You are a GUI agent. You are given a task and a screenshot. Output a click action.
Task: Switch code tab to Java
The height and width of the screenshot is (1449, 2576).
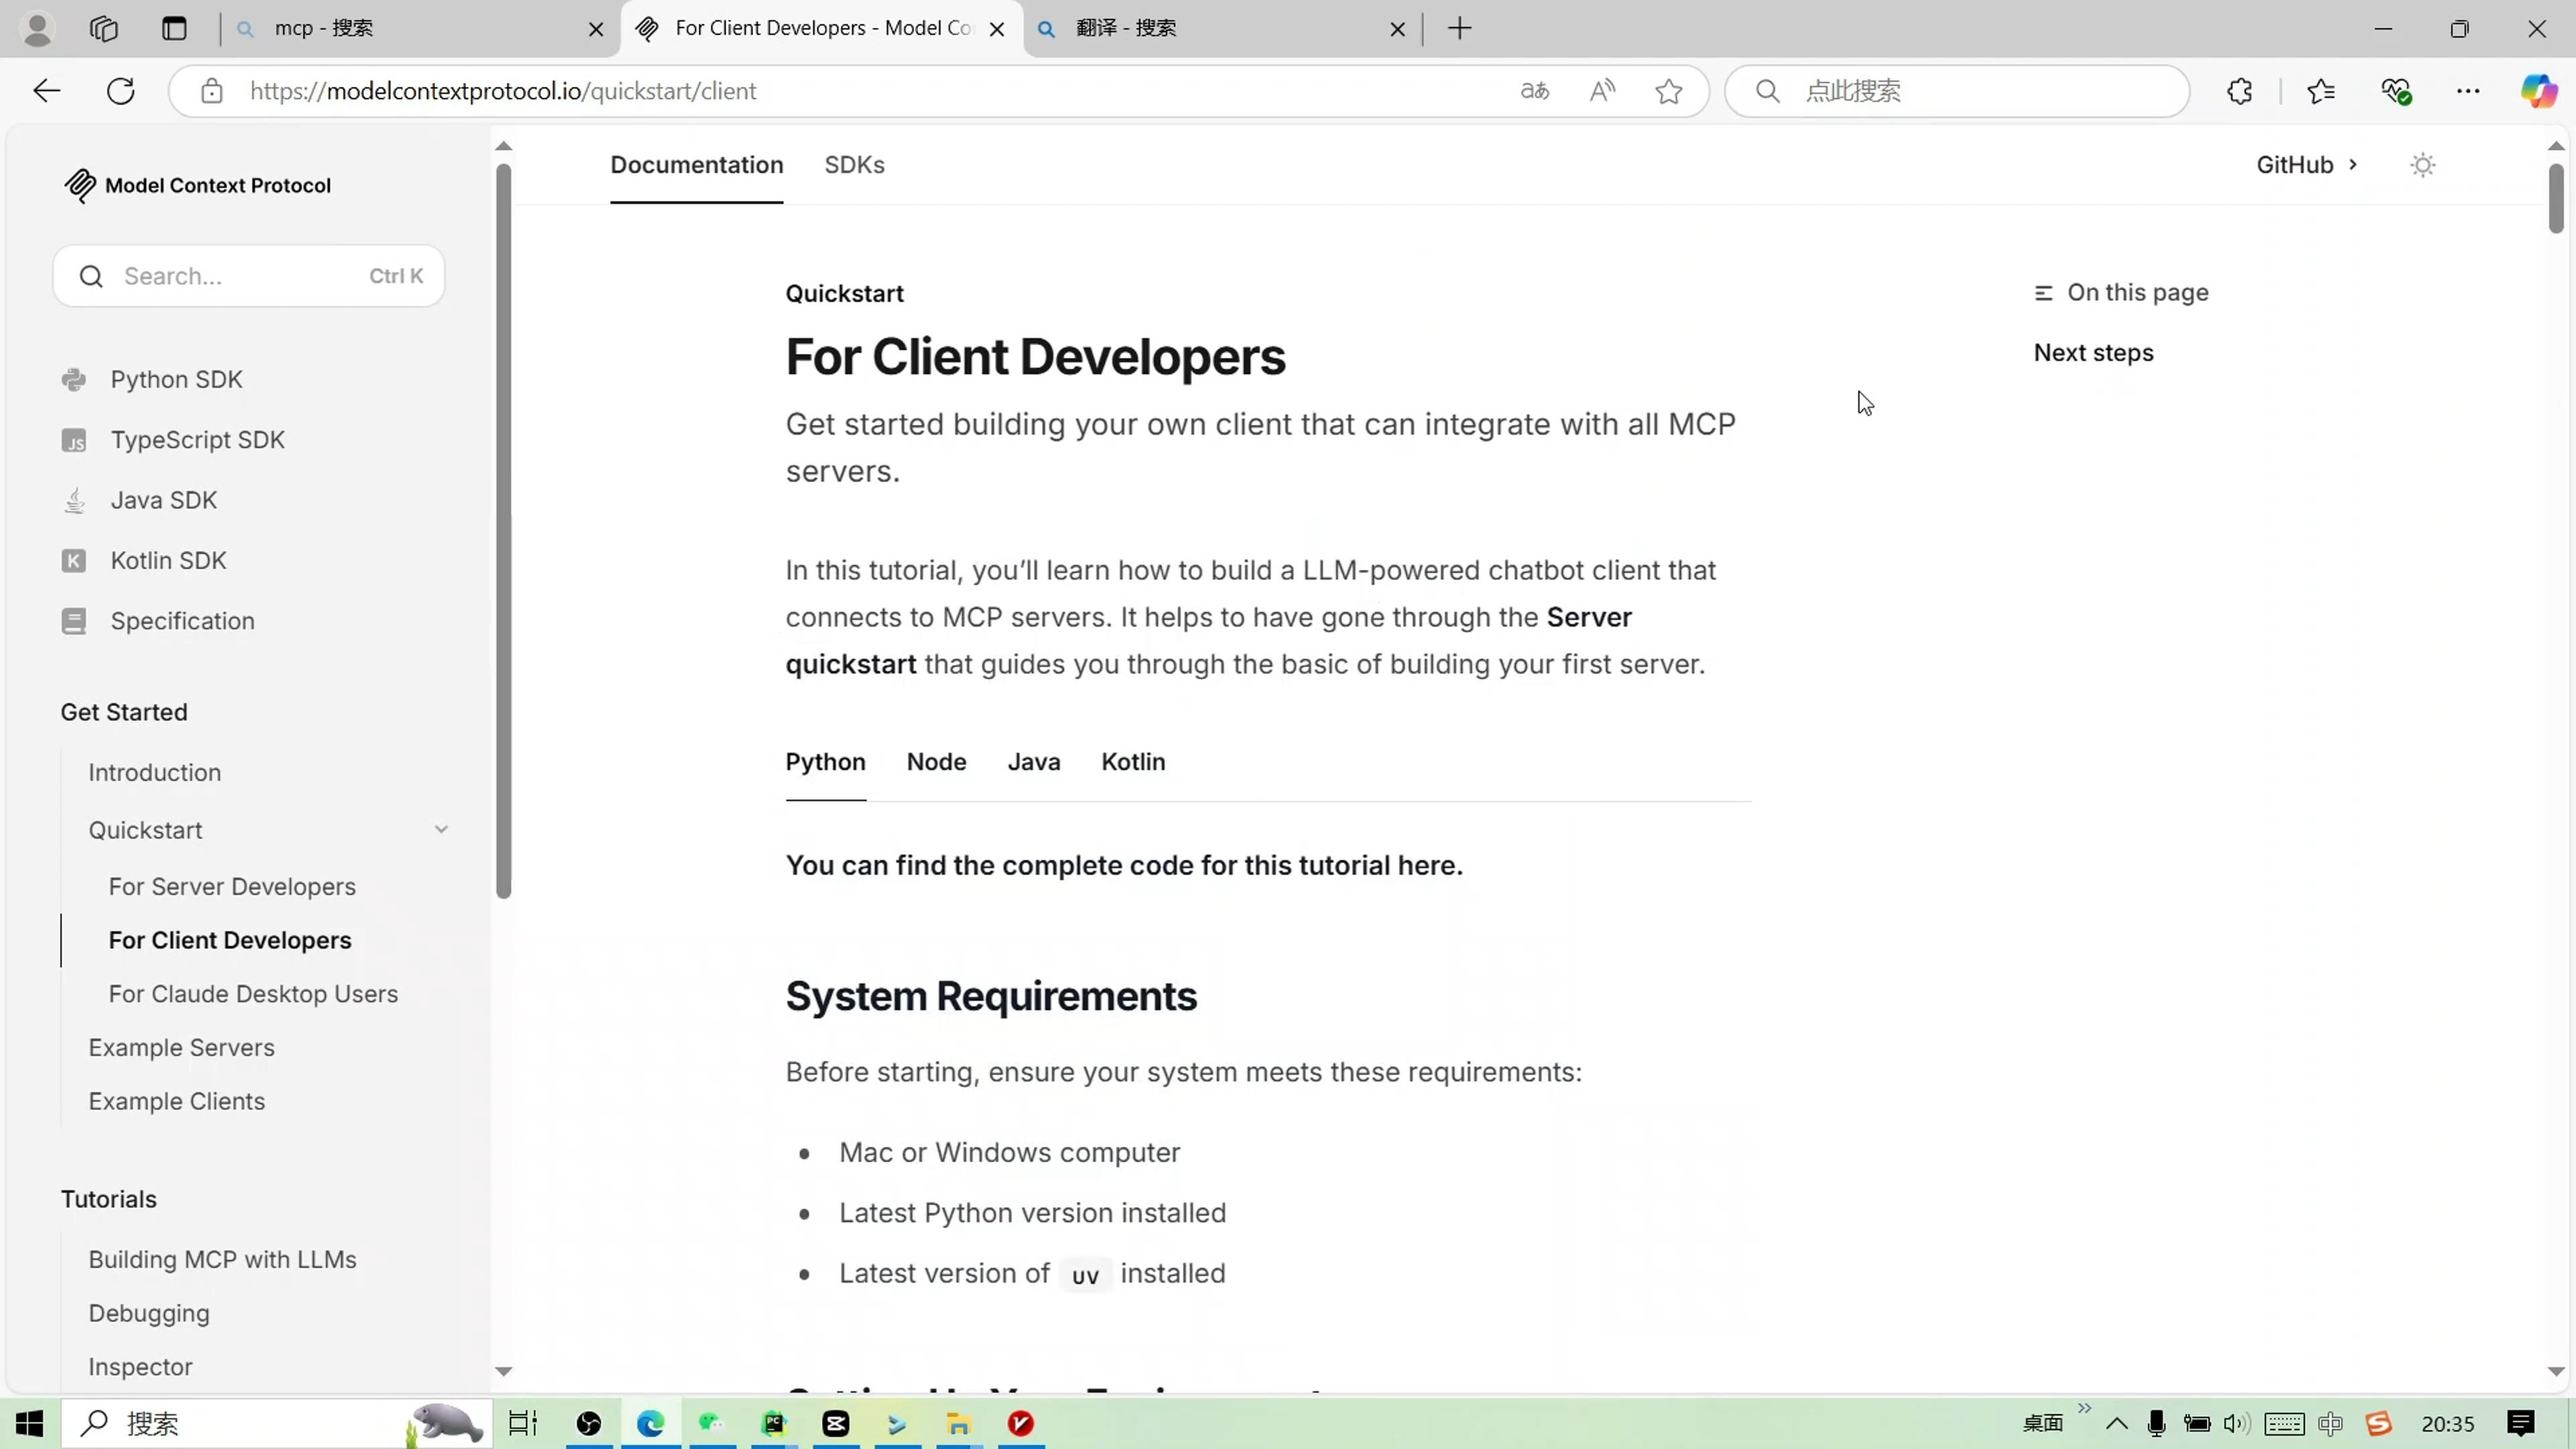tap(1033, 762)
